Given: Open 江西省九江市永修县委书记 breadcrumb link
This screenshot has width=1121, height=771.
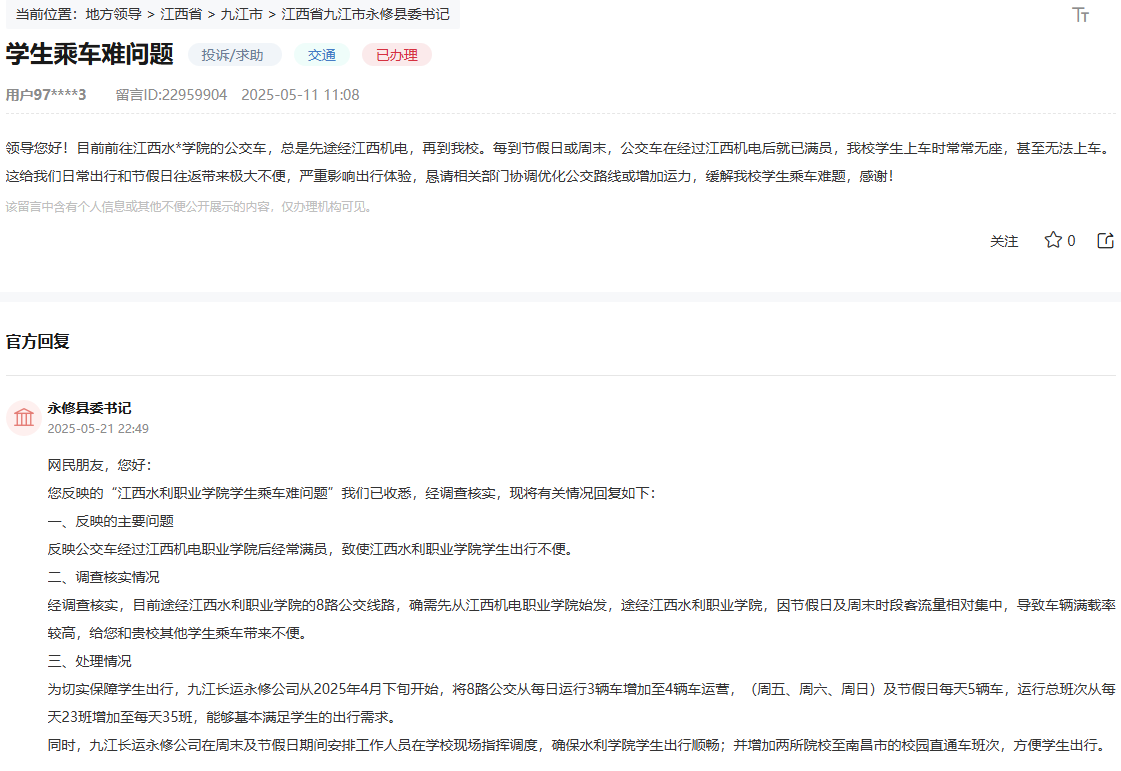Looking at the screenshot, I should [365, 15].
